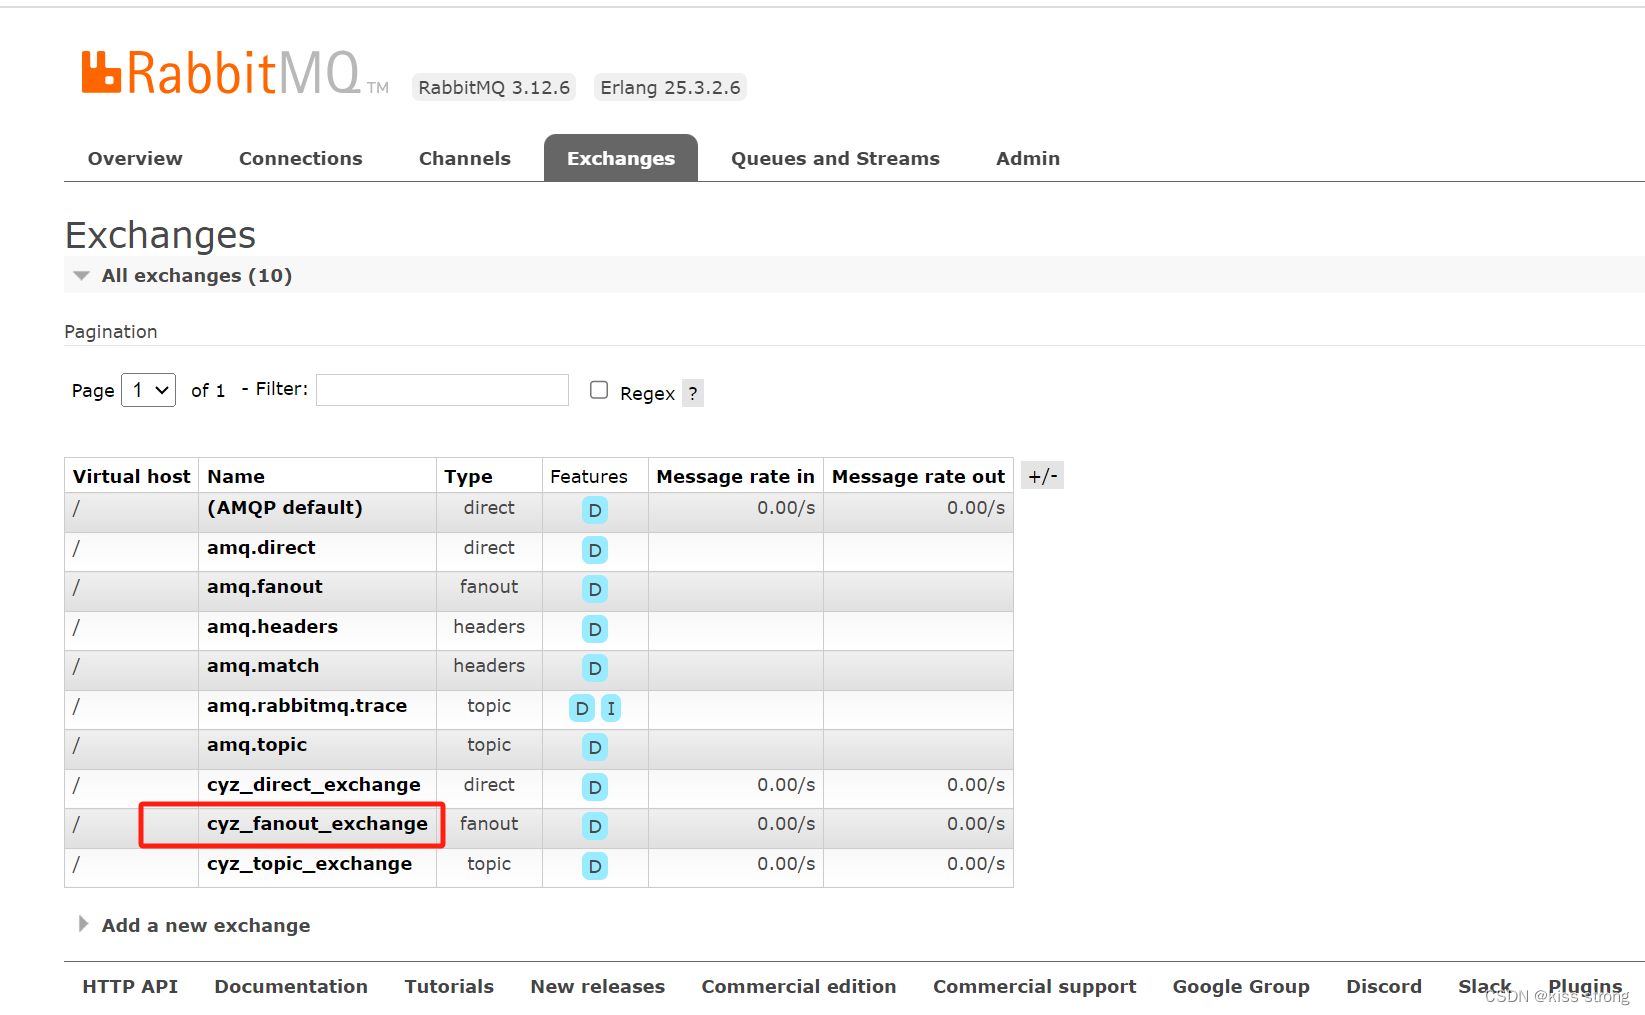
Task: Open the cyz_direct_exchange exchange
Action: [314, 784]
